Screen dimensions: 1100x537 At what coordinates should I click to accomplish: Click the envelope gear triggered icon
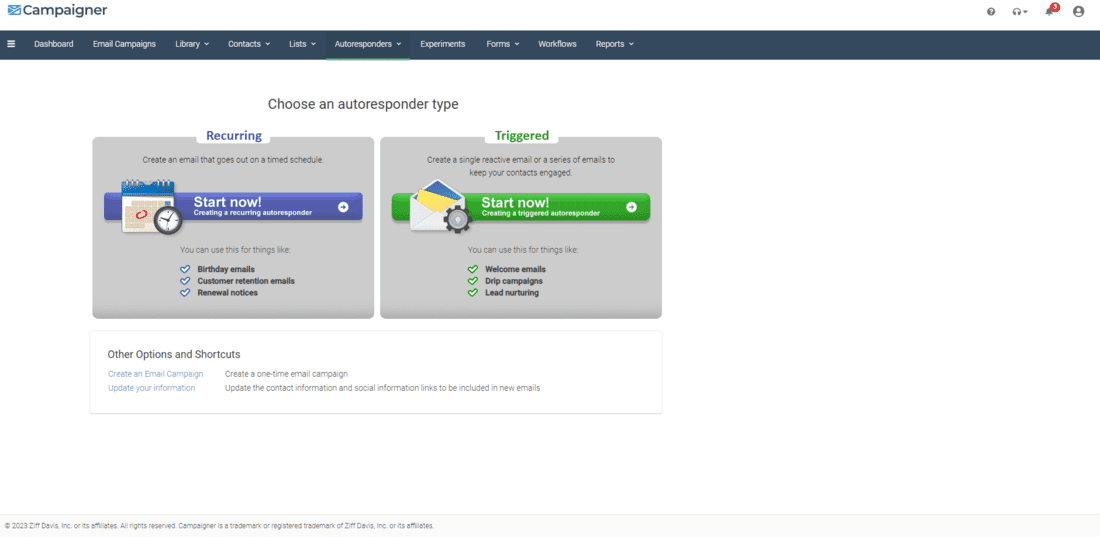coord(437,207)
